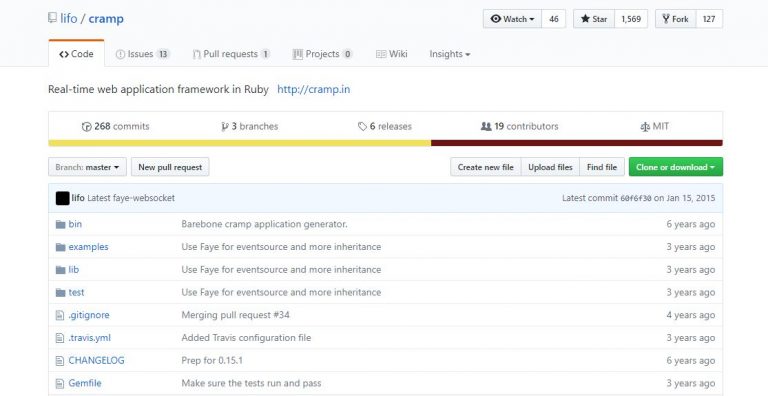Click the branches fork icon
768x396 pixels.
click(225, 126)
